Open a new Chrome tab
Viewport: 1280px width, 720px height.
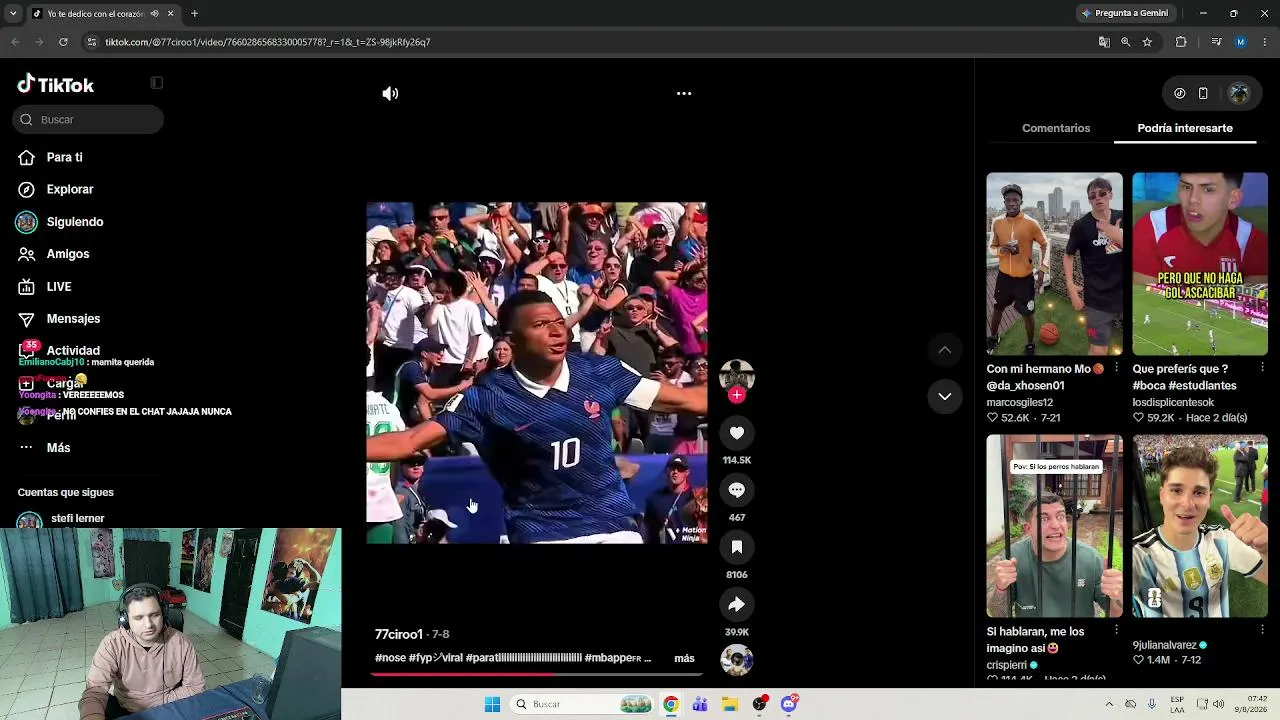[194, 14]
